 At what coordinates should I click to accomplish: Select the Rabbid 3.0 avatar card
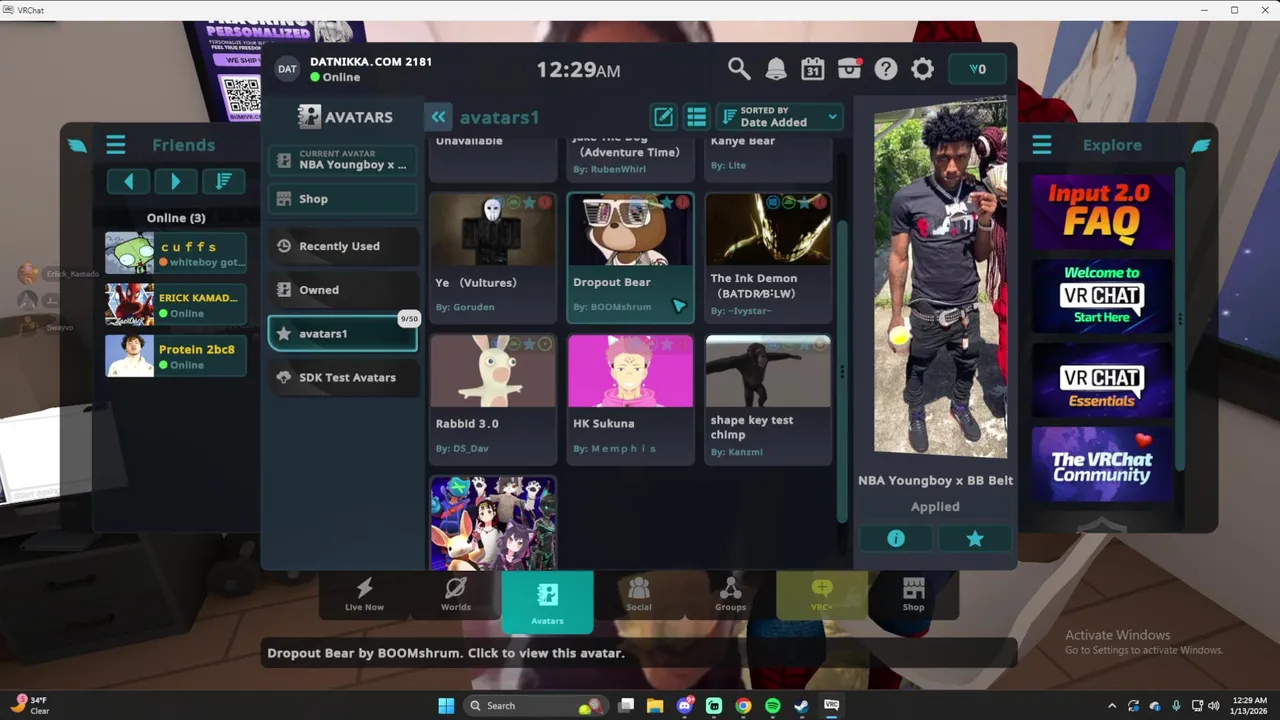[x=493, y=399]
